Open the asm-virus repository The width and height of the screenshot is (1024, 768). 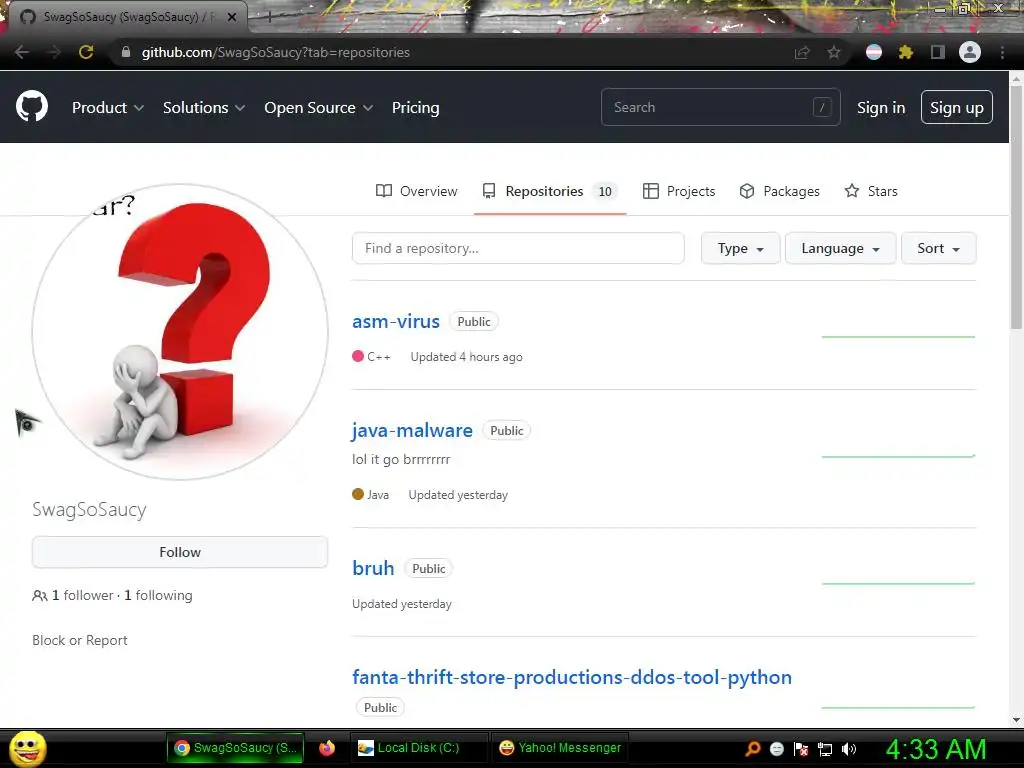point(396,321)
